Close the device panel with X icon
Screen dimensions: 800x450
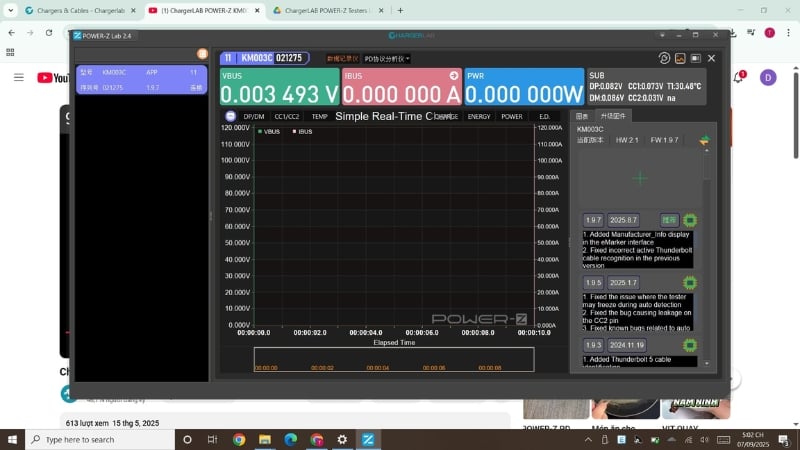click(x=711, y=58)
